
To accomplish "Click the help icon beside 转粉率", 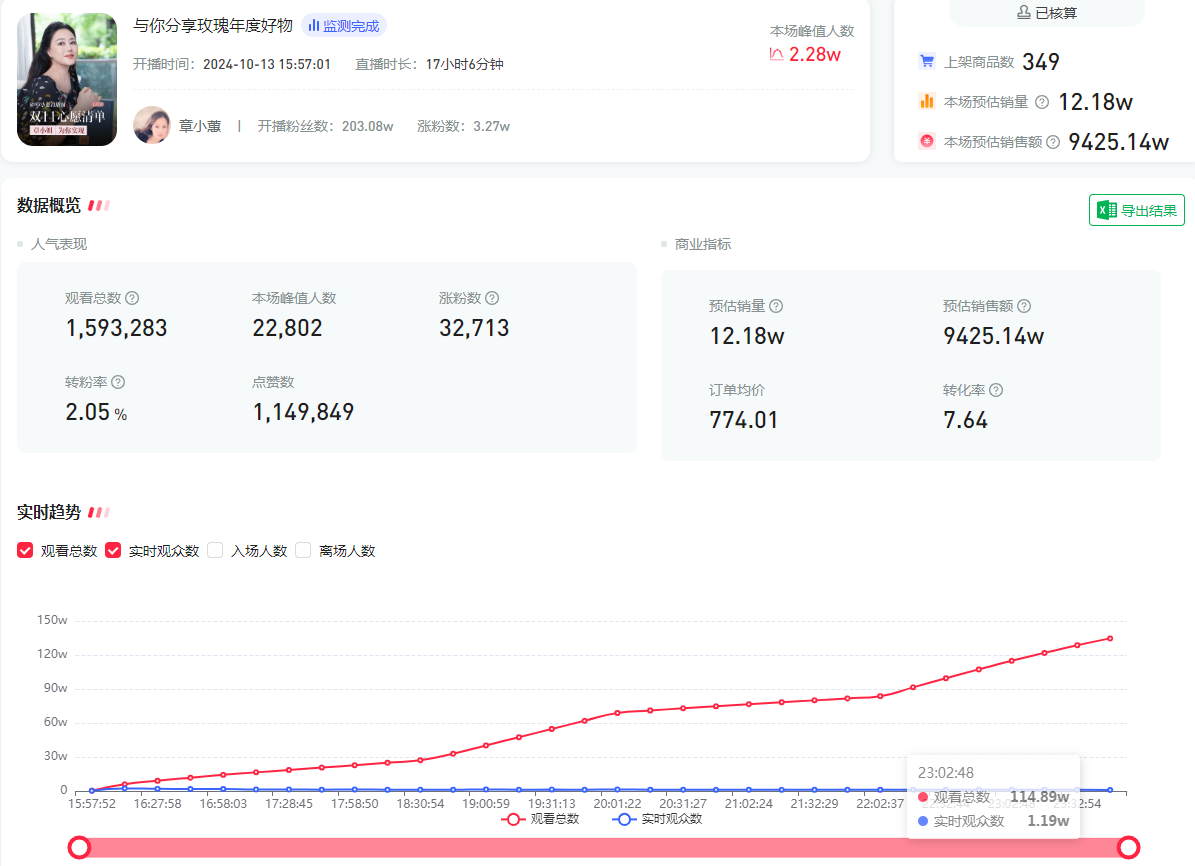I will point(118,382).
